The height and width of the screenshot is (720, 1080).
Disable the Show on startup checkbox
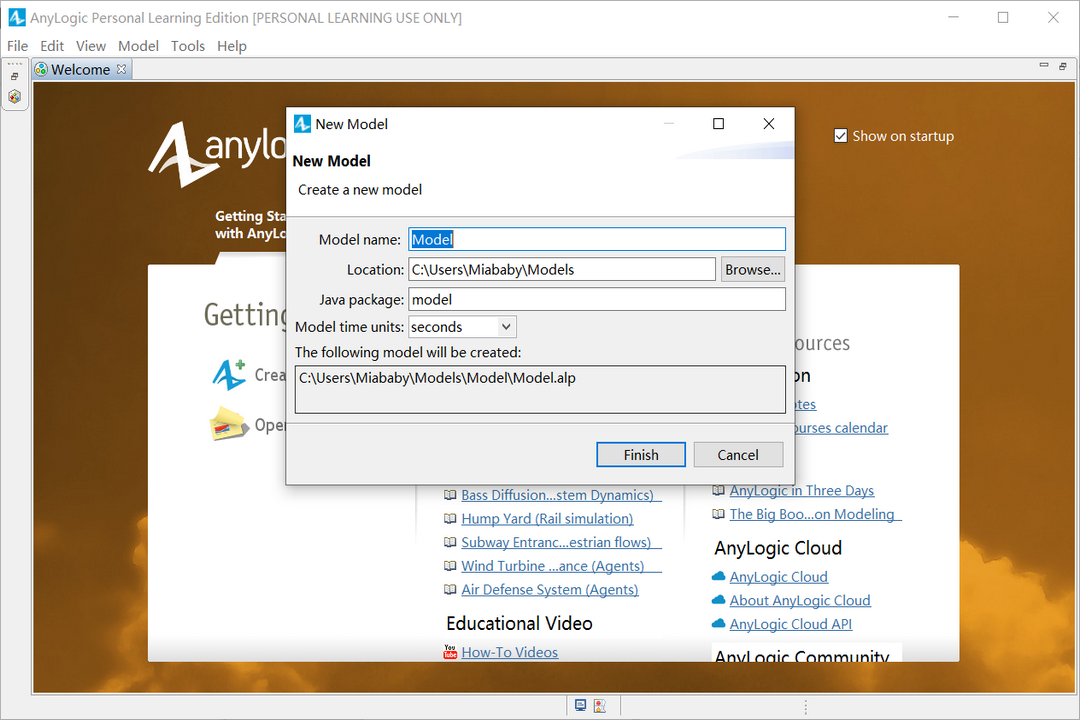click(x=841, y=136)
